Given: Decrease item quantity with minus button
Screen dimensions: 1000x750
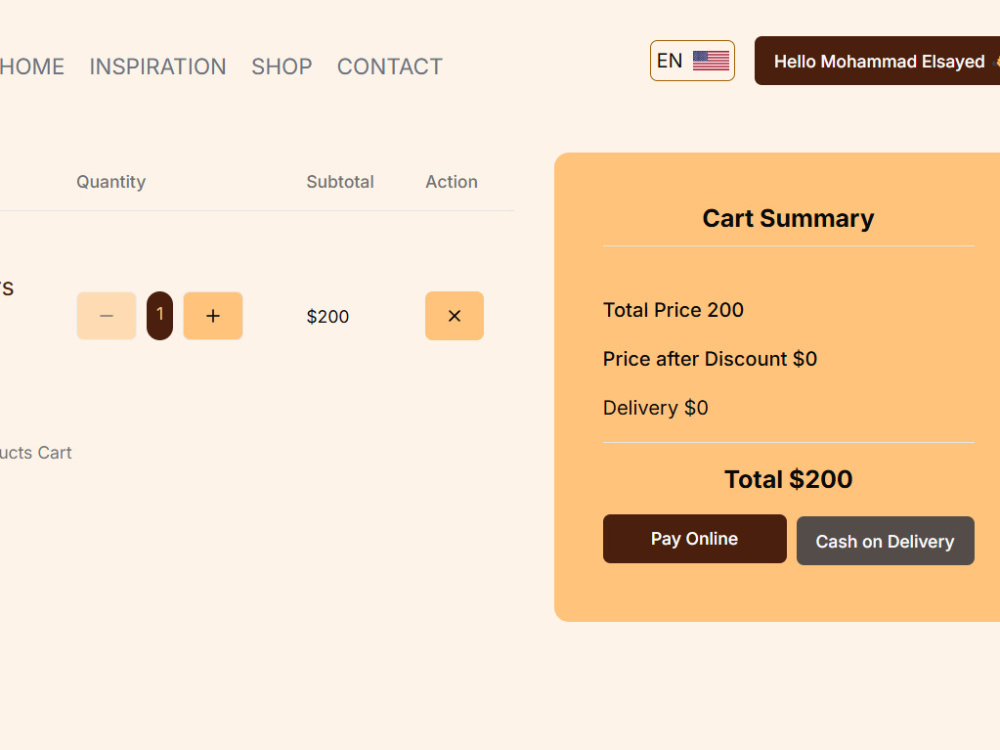Looking at the screenshot, I should pyautogui.click(x=107, y=316).
